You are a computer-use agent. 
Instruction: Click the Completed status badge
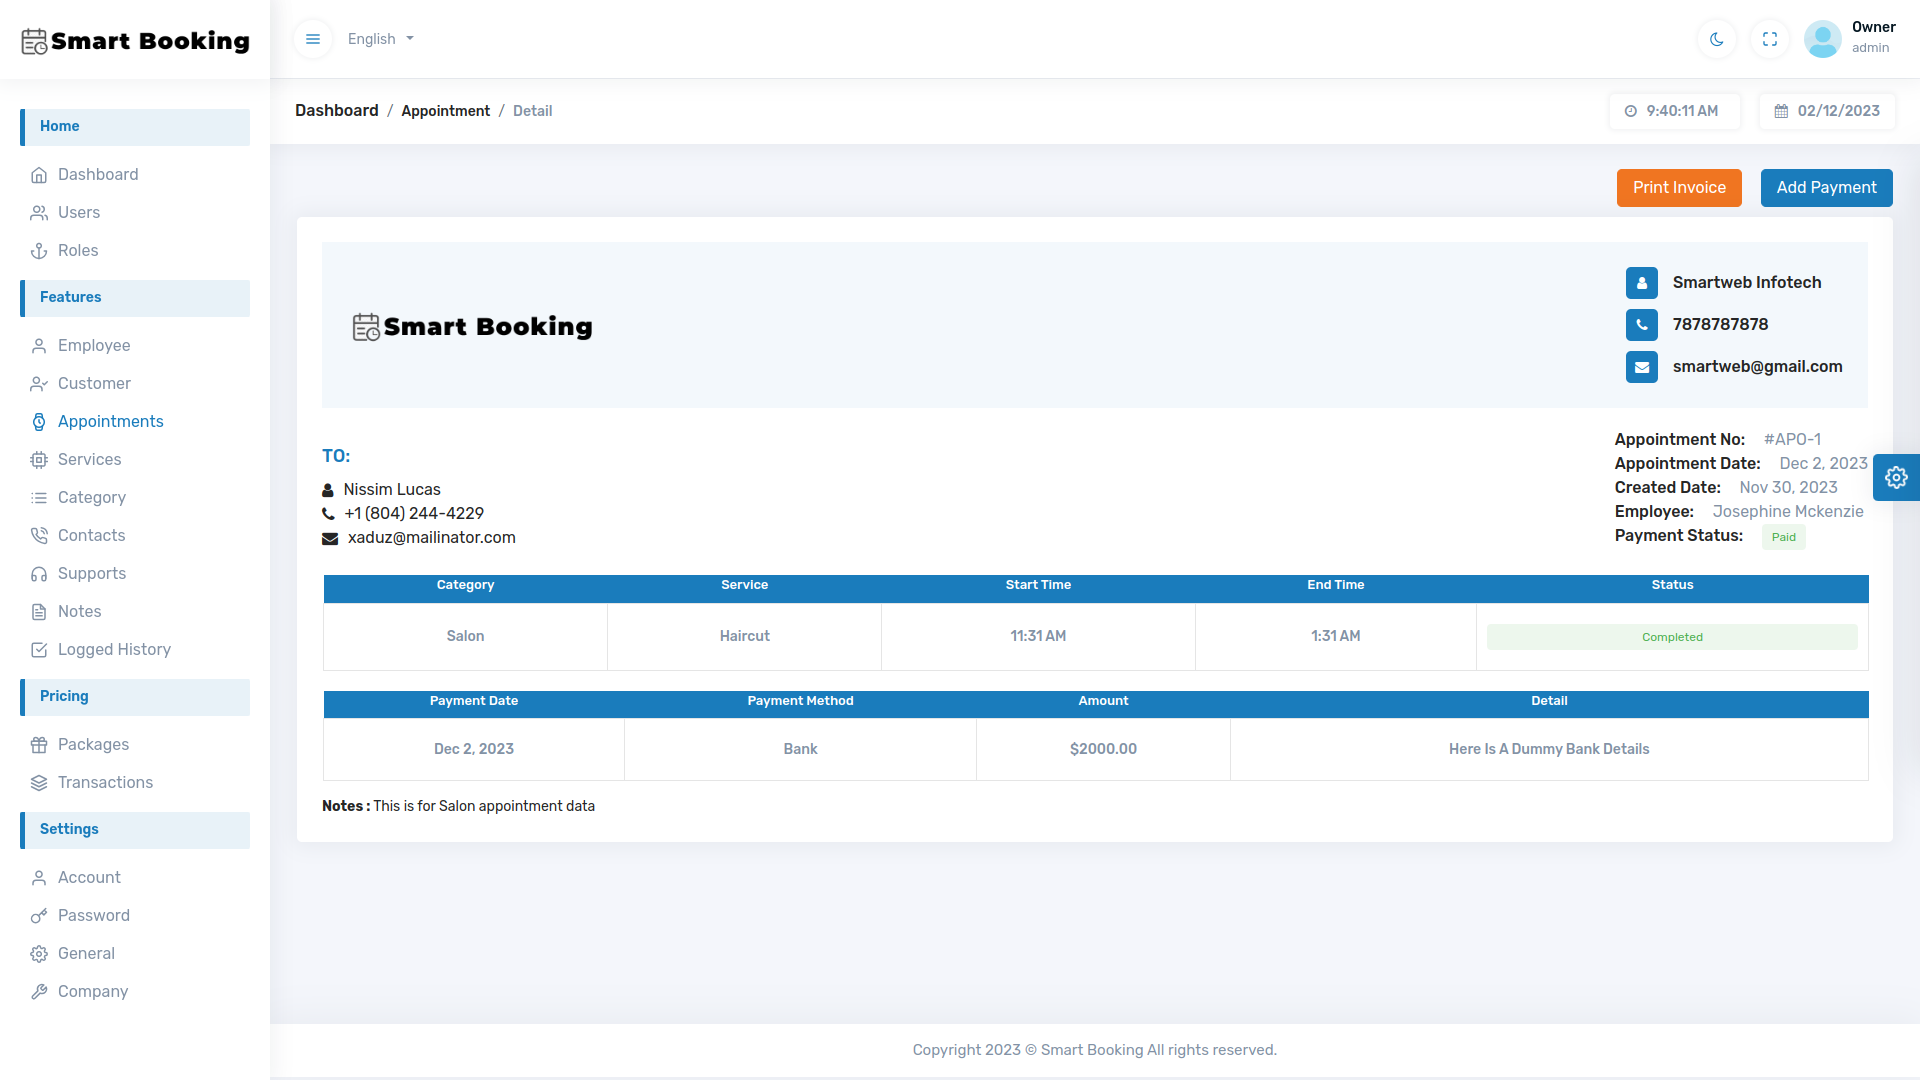click(x=1672, y=638)
